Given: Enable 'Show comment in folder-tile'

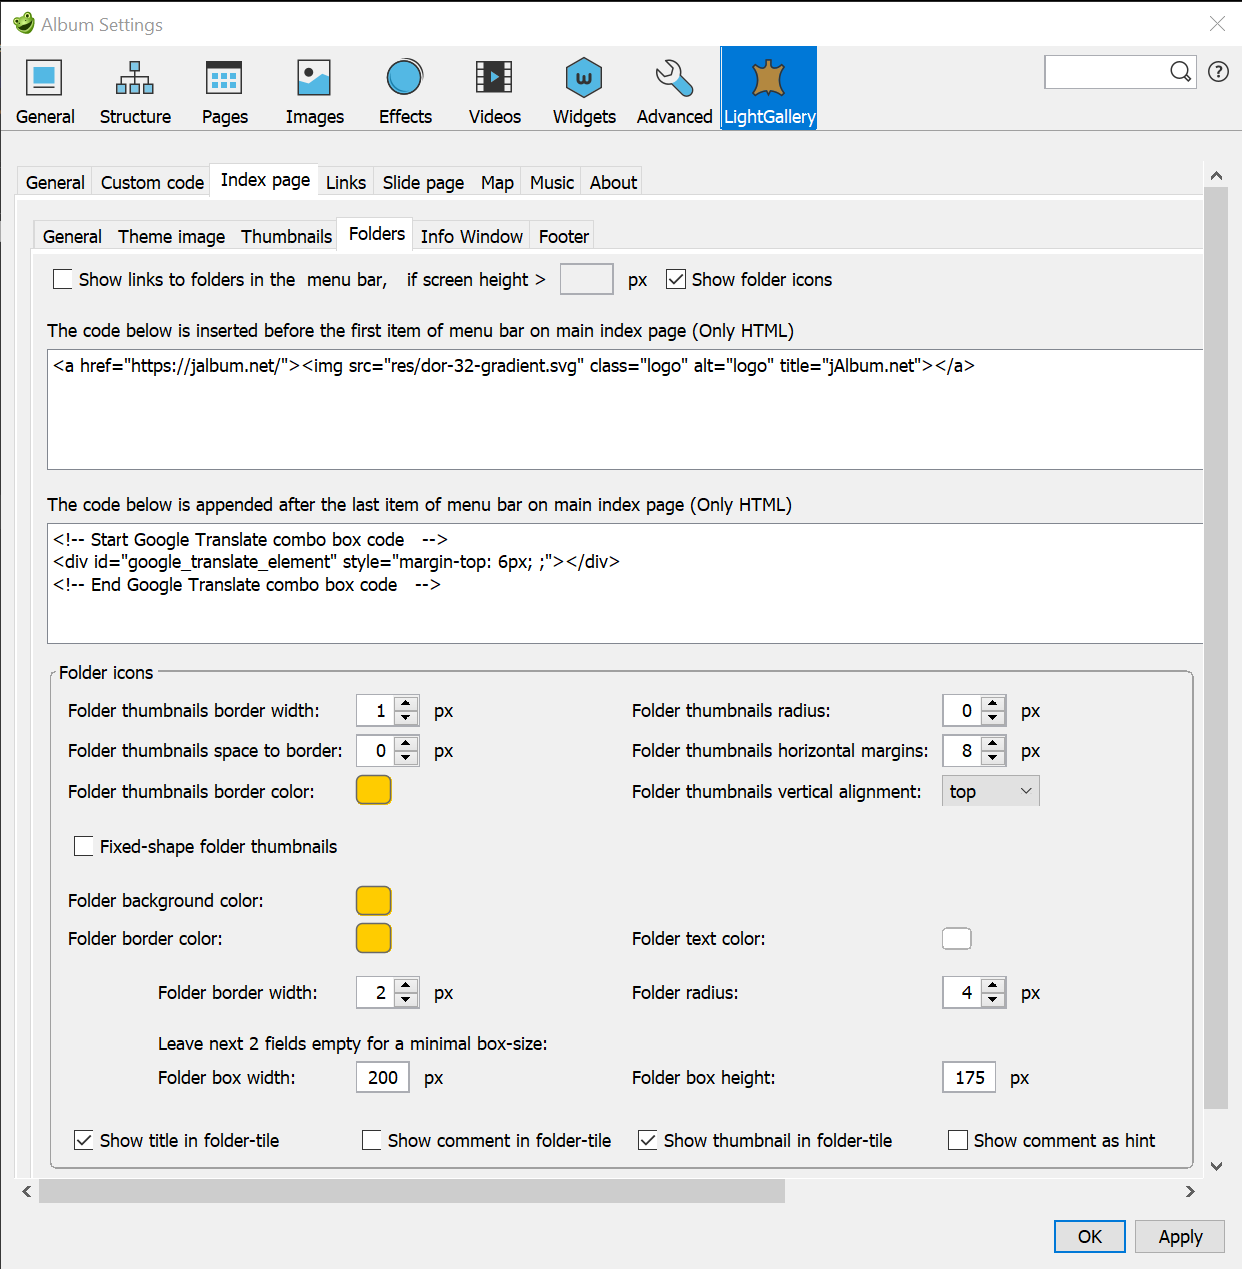Looking at the screenshot, I should tap(371, 1140).
